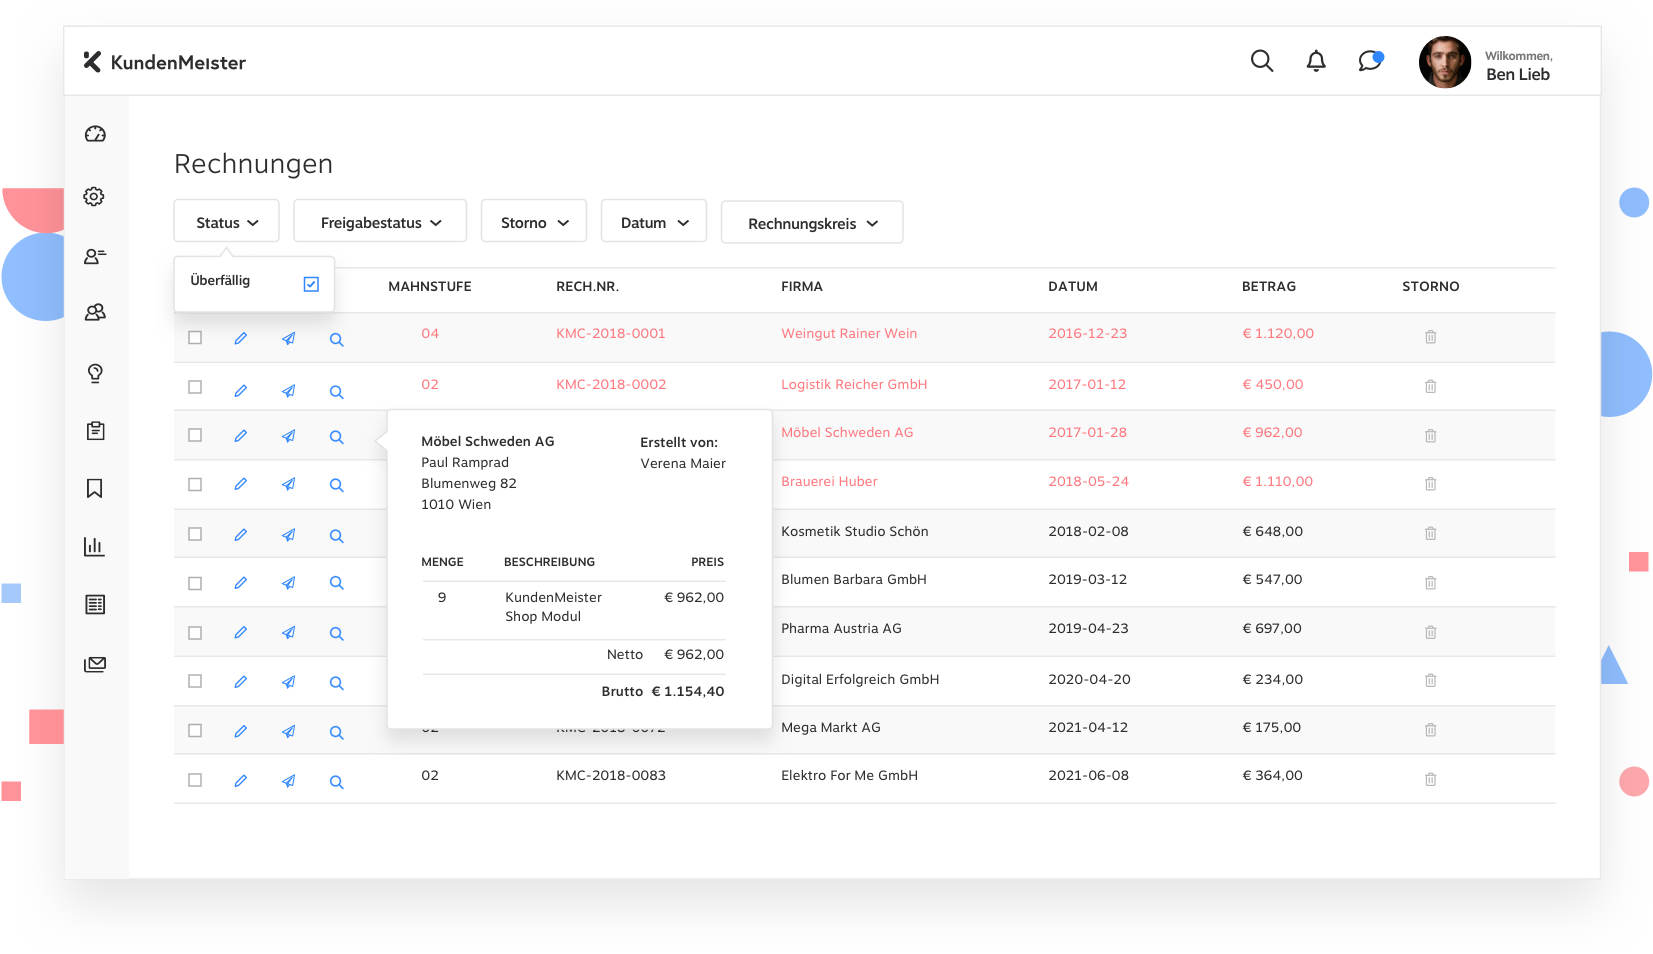The image size is (1653, 954).
Task: Open the dashboard speedometer icon in sidebar
Action: click(x=95, y=134)
